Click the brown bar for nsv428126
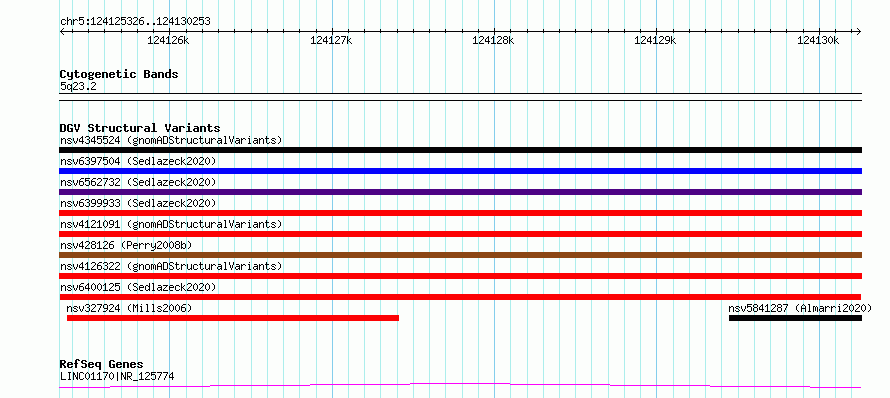 pos(460,255)
